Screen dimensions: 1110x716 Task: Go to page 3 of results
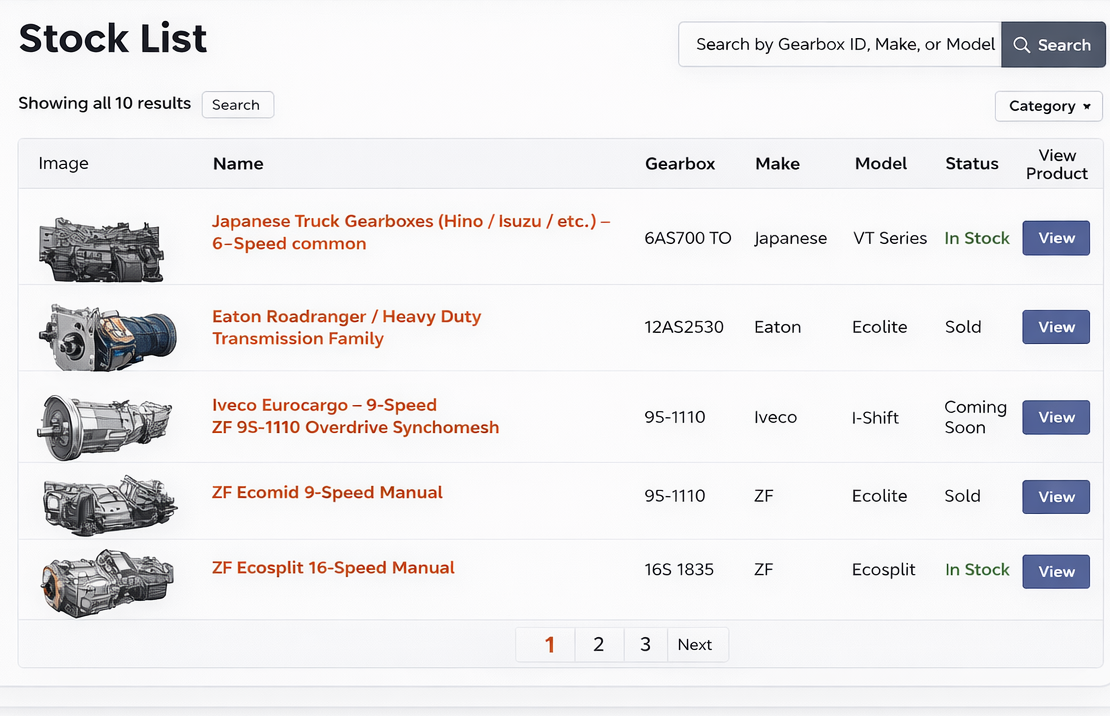[645, 645]
